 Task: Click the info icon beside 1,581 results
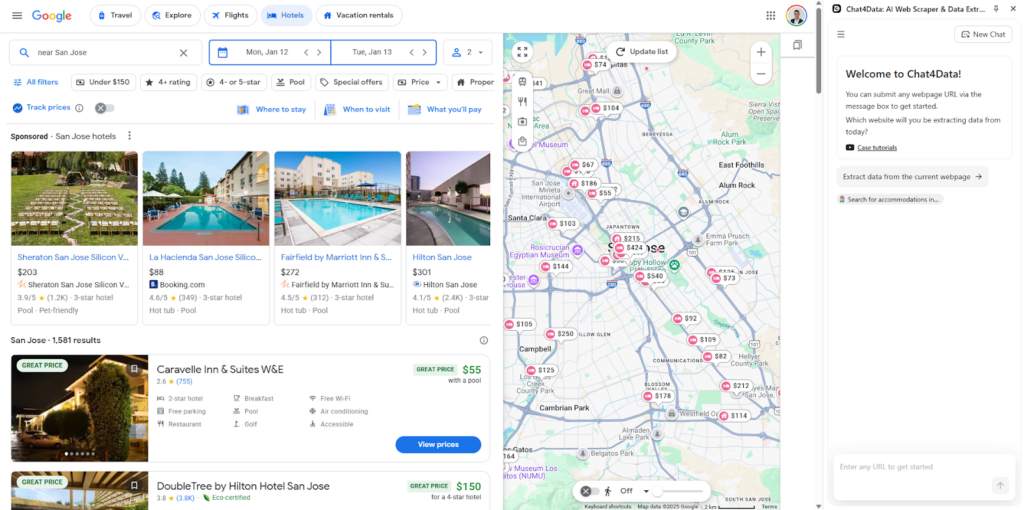(x=484, y=340)
